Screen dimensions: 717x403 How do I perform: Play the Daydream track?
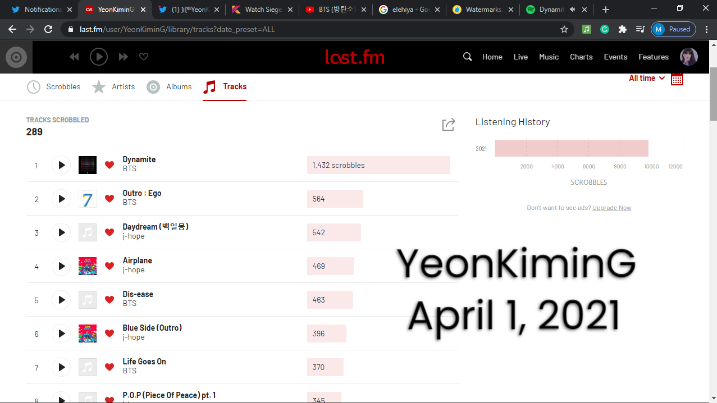click(x=61, y=232)
